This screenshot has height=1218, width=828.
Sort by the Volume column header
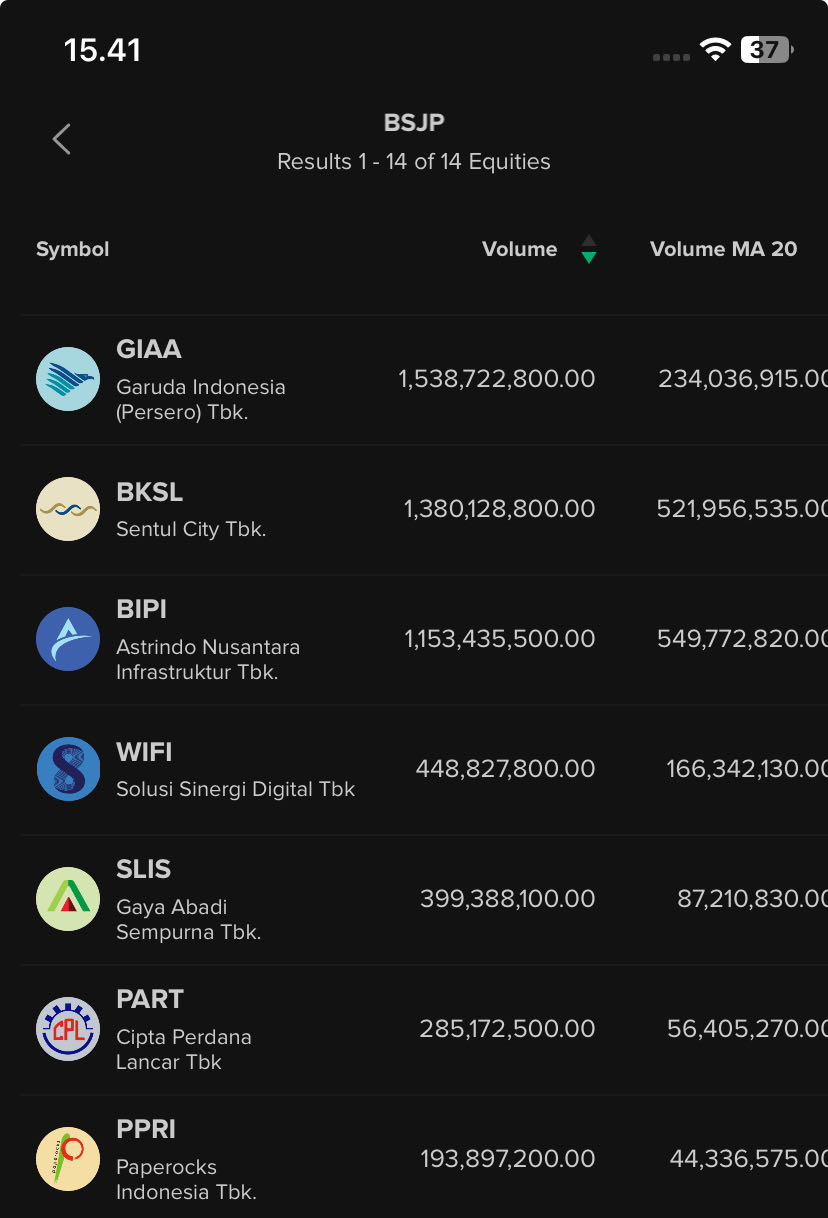pyautogui.click(x=519, y=249)
